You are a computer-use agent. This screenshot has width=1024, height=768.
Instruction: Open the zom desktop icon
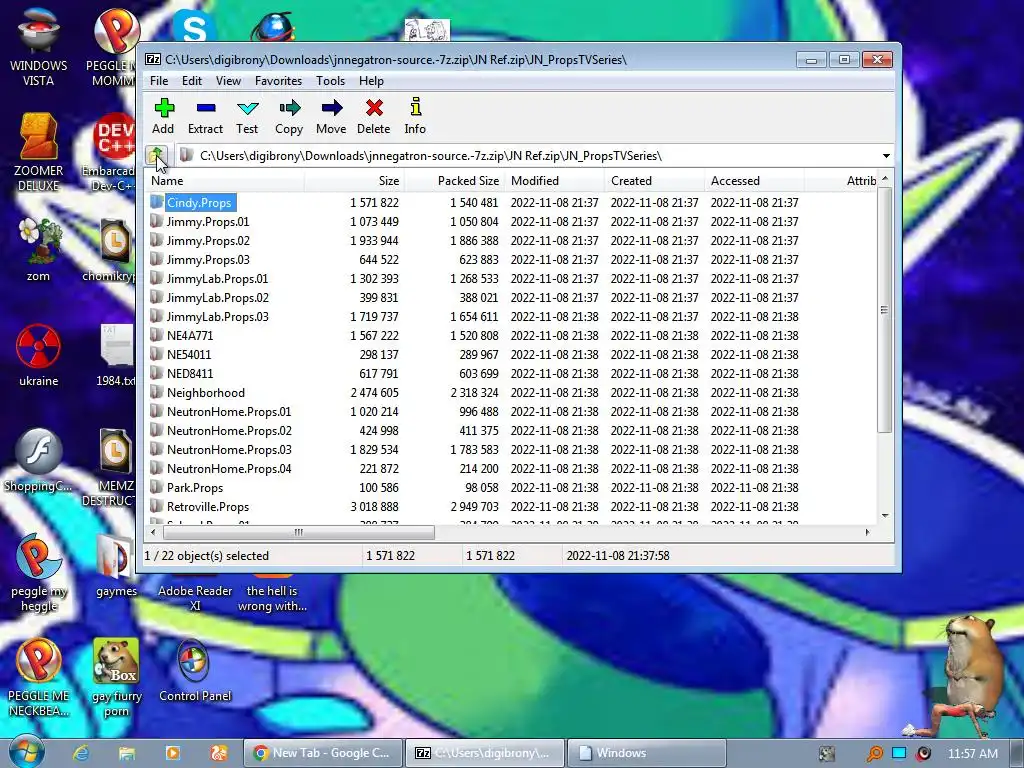(38, 250)
